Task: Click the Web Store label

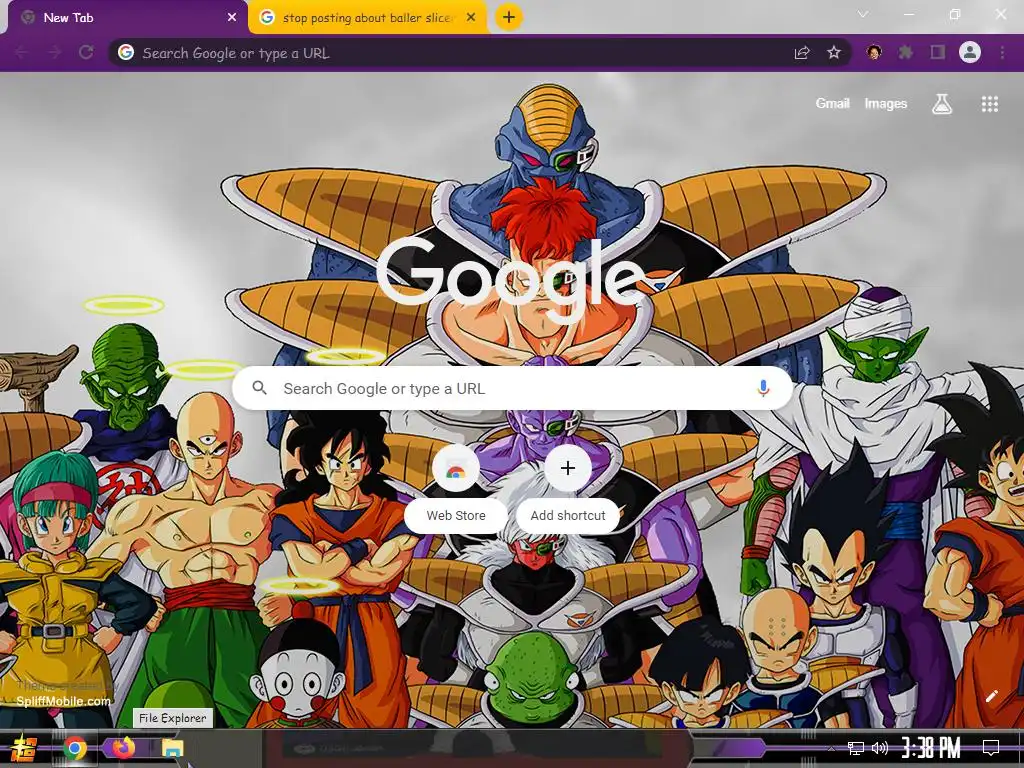Action: coord(456,515)
